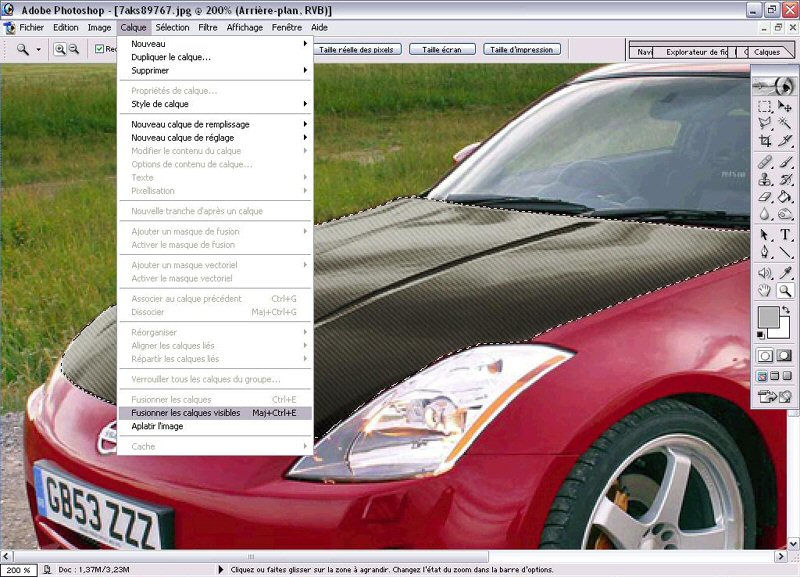Choose Fusionner les calques visibles
The width and height of the screenshot is (800, 577).
(215, 413)
